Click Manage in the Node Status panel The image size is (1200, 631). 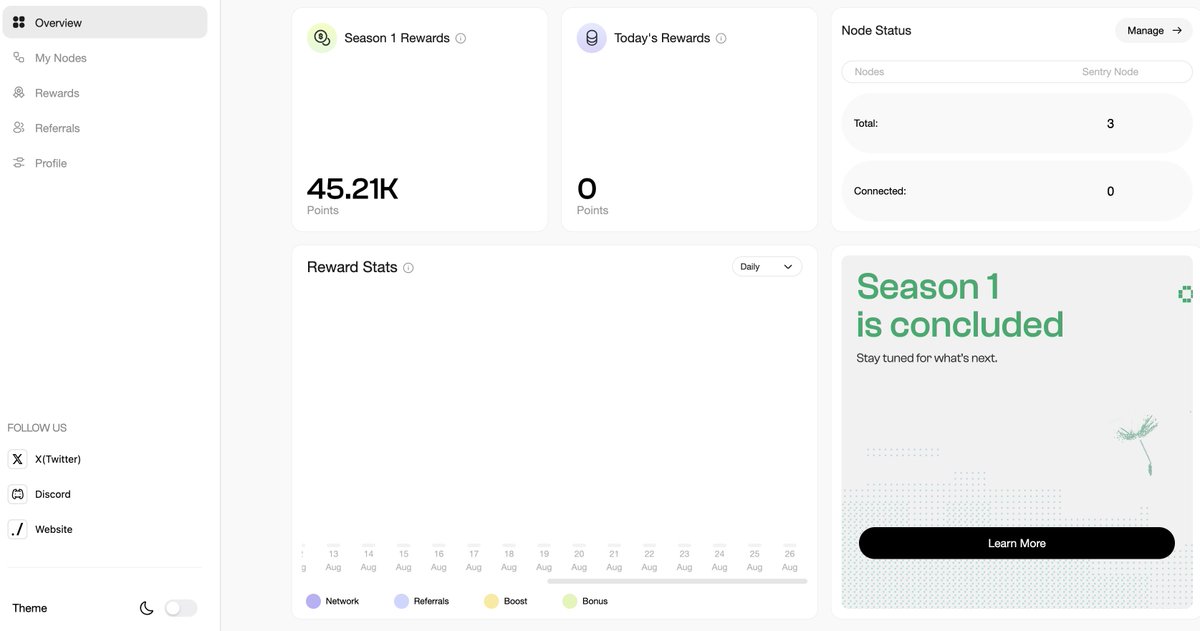tap(1153, 30)
